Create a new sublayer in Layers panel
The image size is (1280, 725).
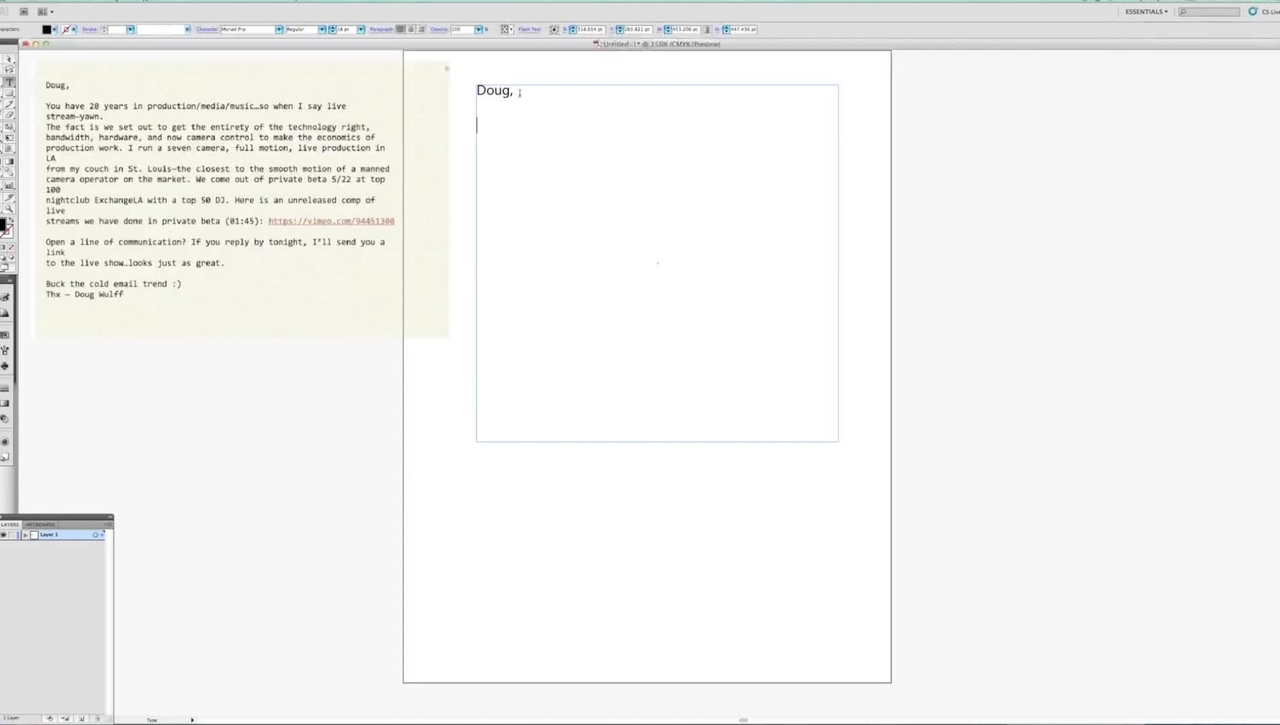(x=65, y=718)
